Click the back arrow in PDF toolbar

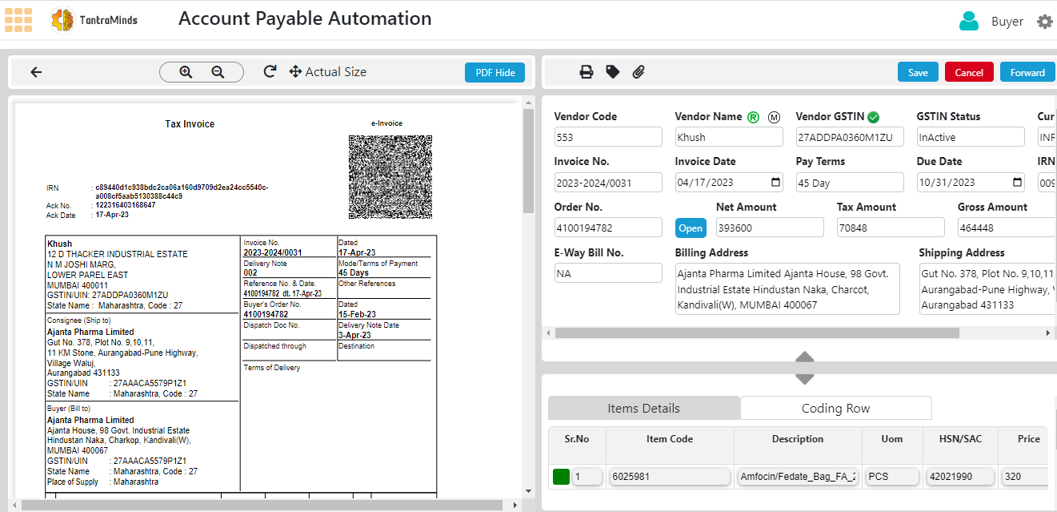pos(36,72)
